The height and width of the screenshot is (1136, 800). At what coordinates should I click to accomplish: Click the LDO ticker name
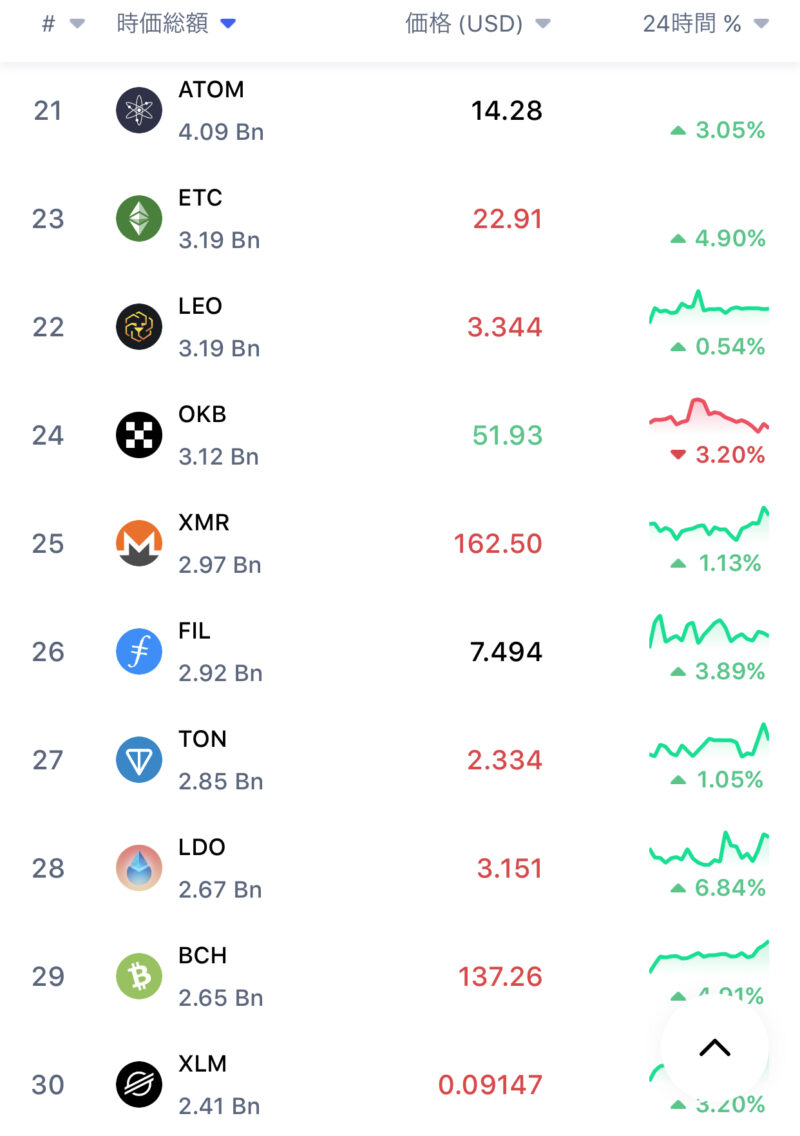click(202, 847)
